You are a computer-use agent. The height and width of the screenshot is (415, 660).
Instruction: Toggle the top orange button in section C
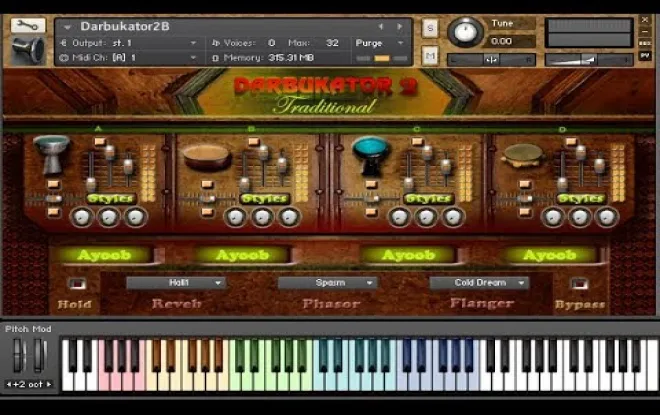417,141
